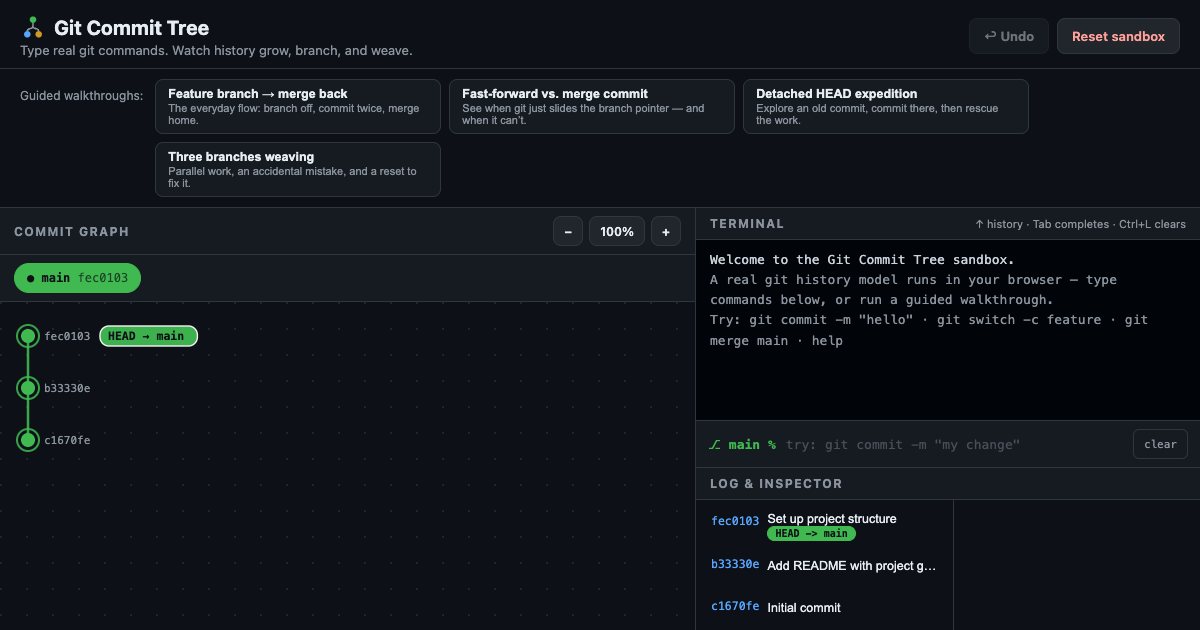Click the HEAD → main label in graph
The height and width of the screenshot is (630, 1200).
click(149, 336)
